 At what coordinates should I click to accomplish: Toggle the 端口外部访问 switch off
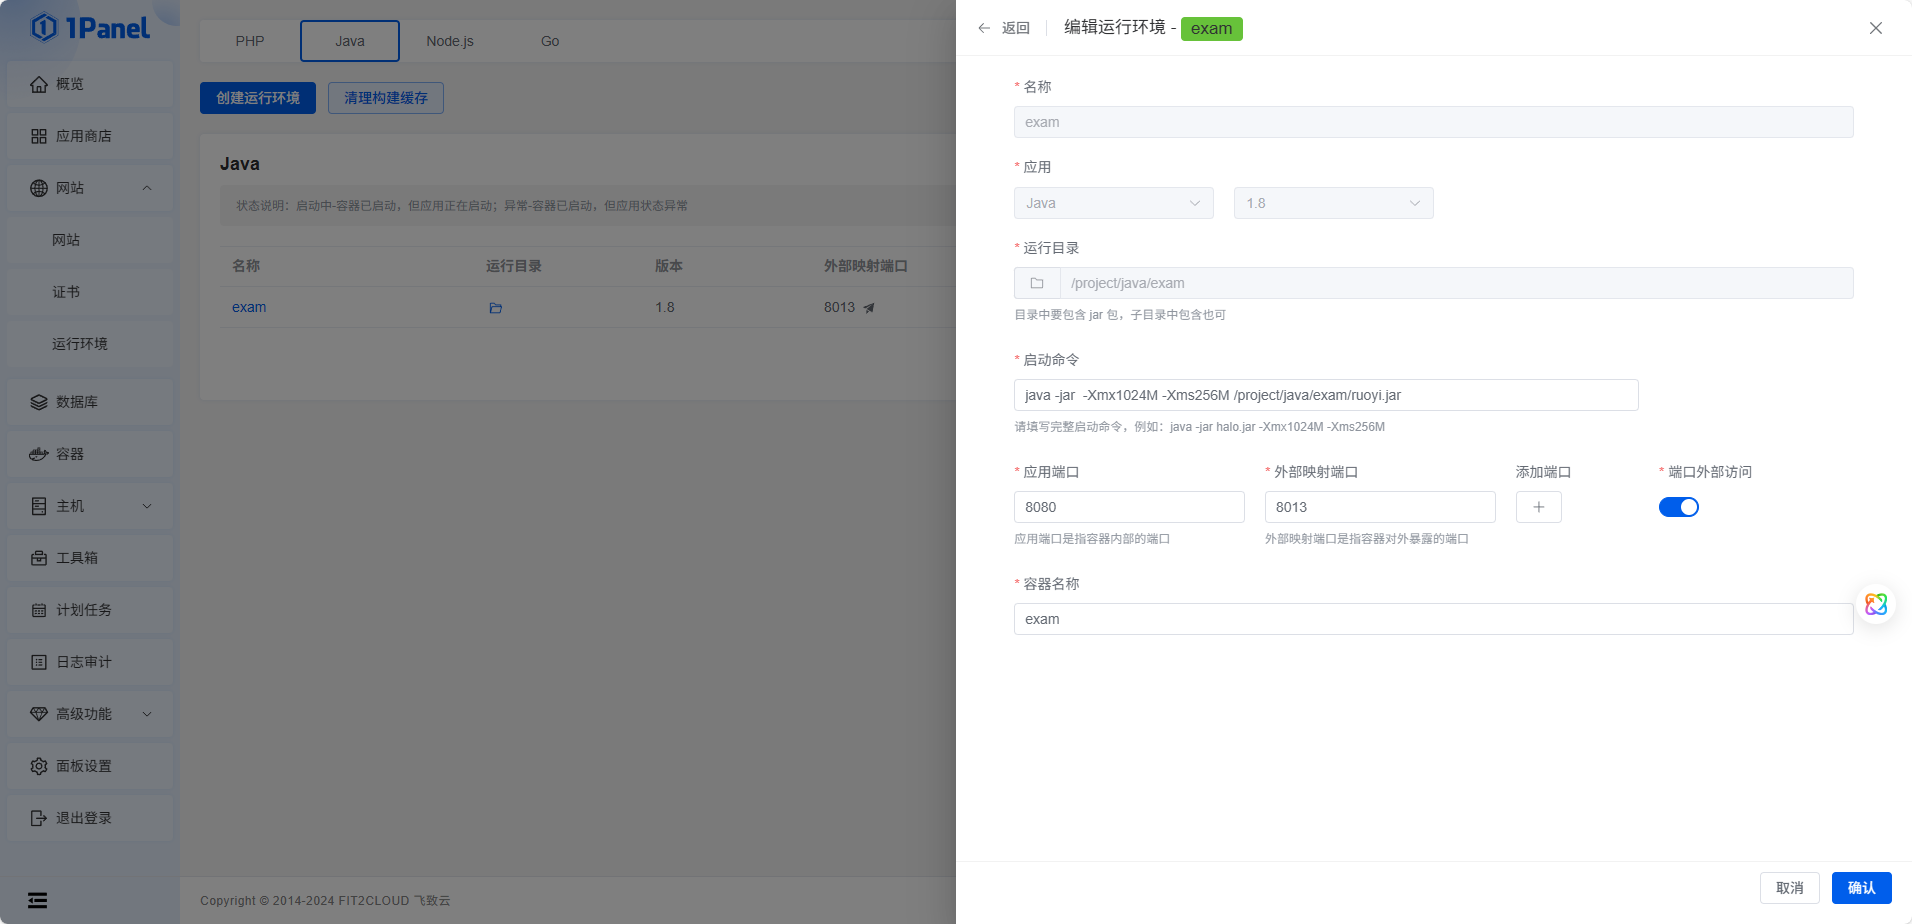pyautogui.click(x=1678, y=507)
